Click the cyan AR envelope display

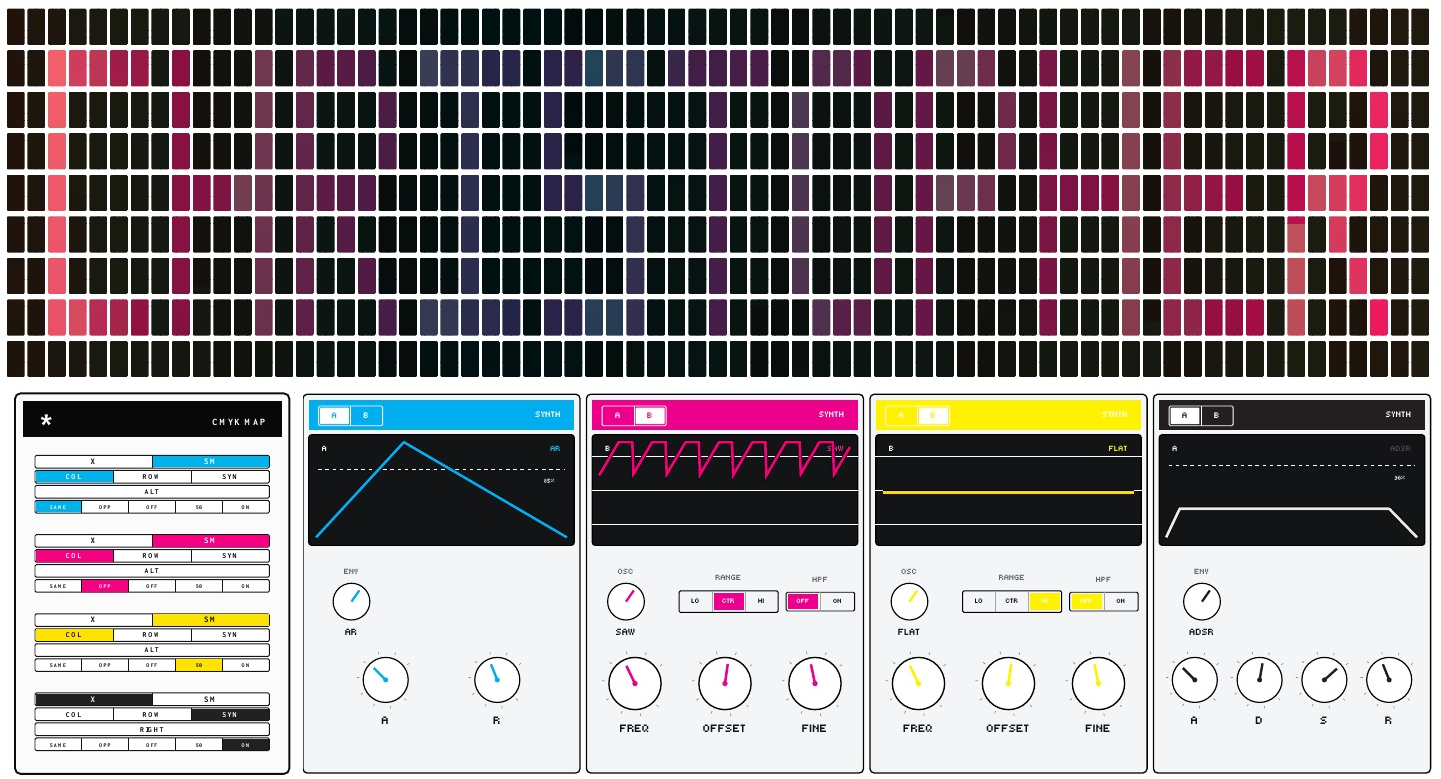[441, 490]
